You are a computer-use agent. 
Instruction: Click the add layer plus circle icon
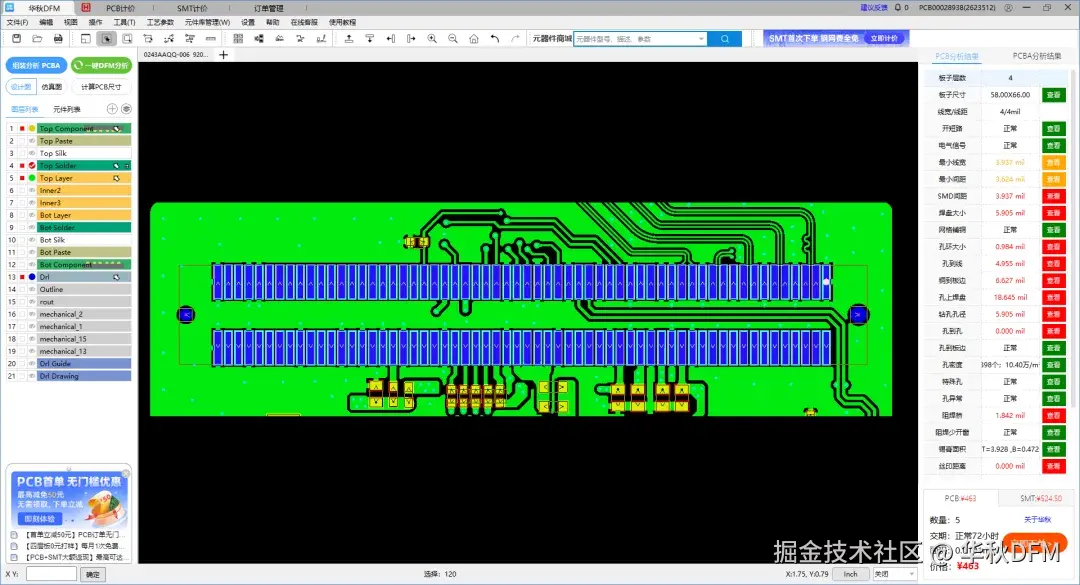pos(112,109)
